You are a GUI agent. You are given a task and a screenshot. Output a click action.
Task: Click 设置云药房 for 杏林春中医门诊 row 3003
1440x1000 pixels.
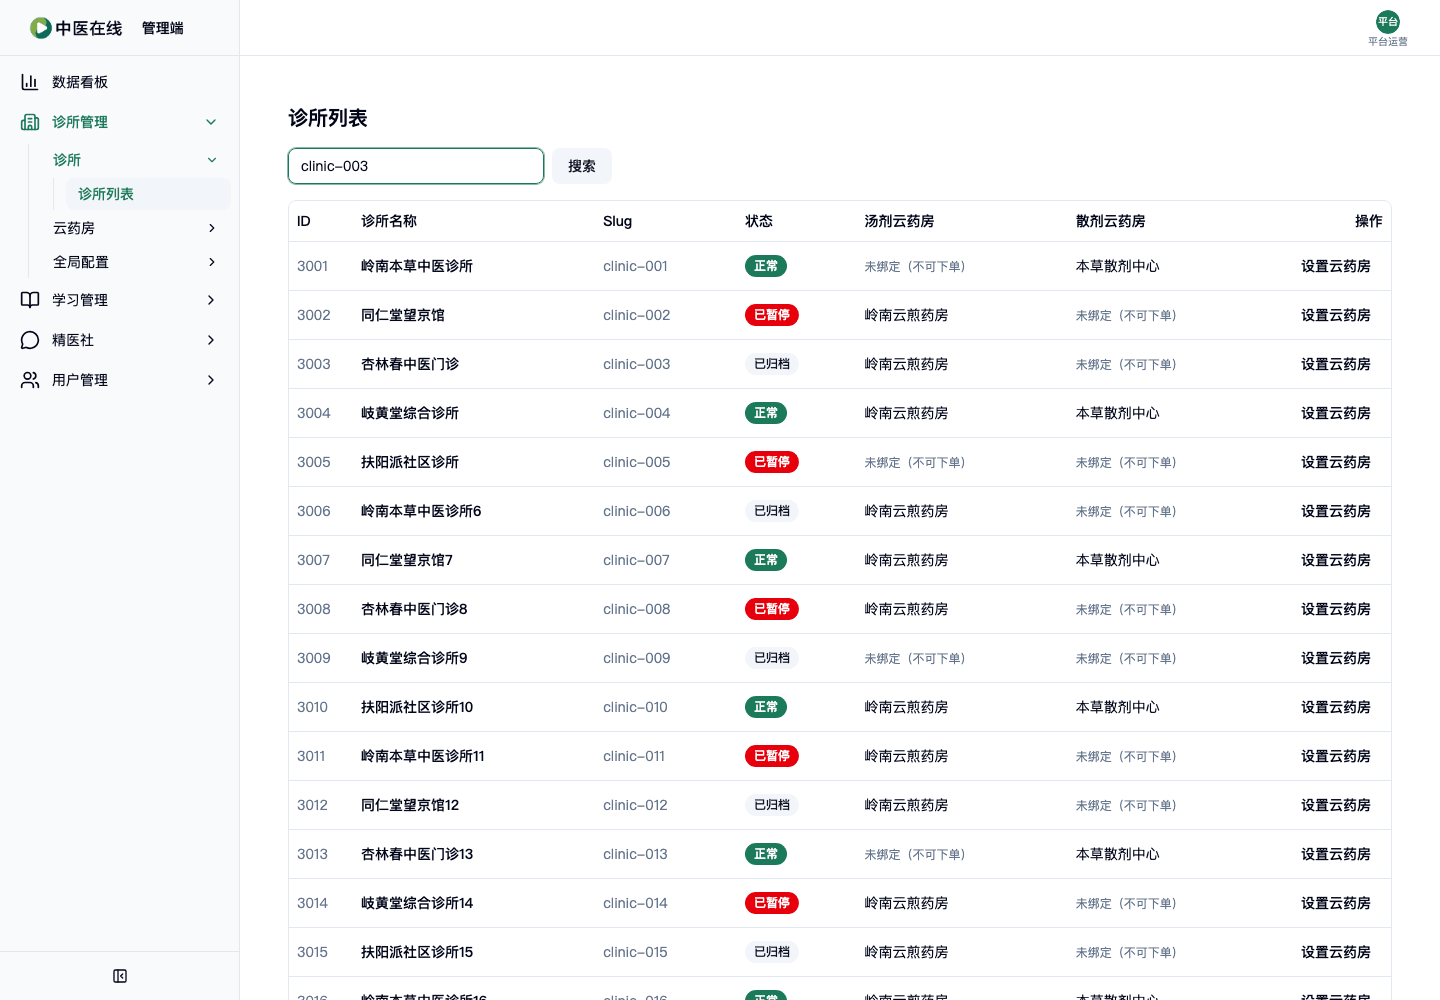coord(1335,364)
